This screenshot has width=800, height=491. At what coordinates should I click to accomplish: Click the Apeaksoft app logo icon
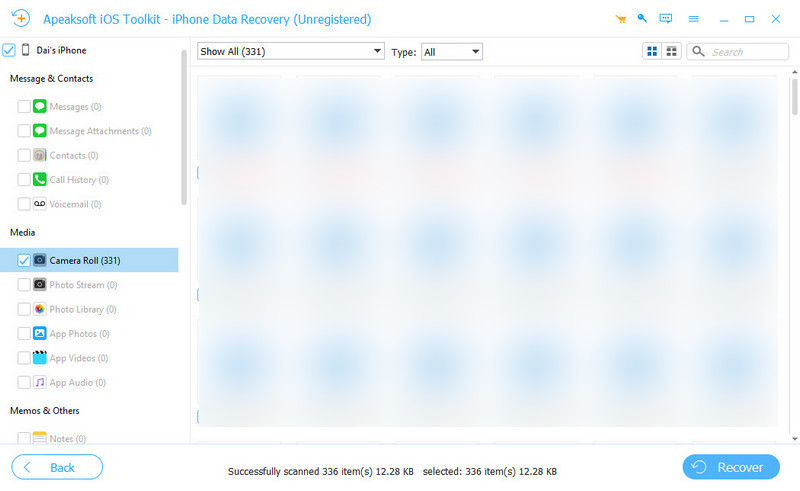[x=20, y=19]
